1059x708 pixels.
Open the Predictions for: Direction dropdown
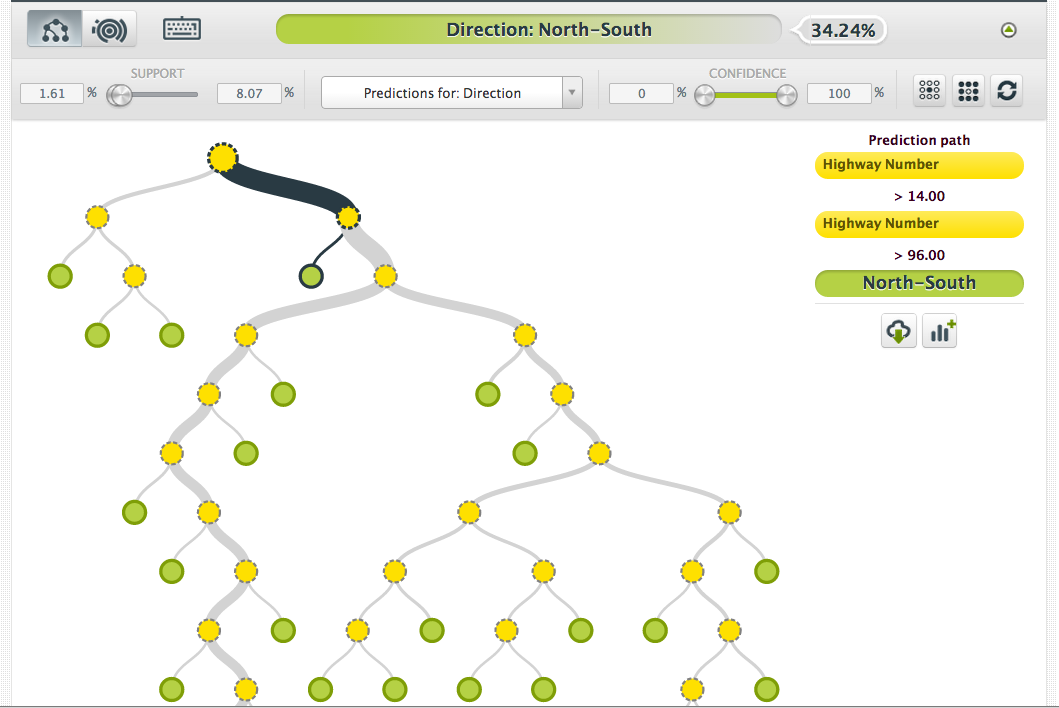pos(450,92)
